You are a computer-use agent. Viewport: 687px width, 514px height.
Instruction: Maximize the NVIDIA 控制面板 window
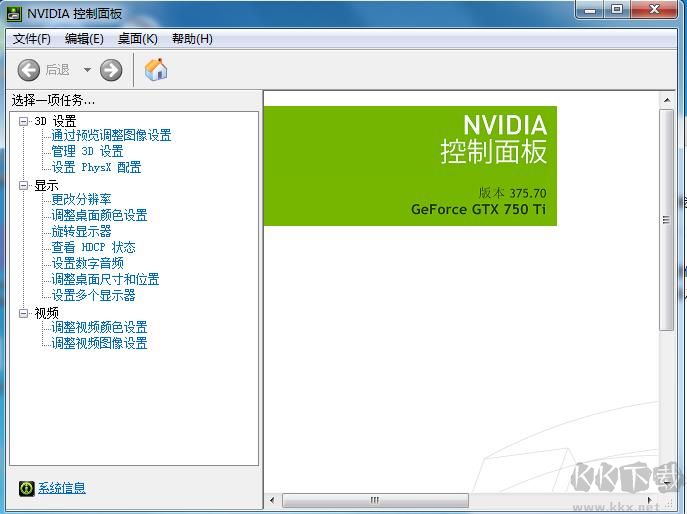[617, 10]
